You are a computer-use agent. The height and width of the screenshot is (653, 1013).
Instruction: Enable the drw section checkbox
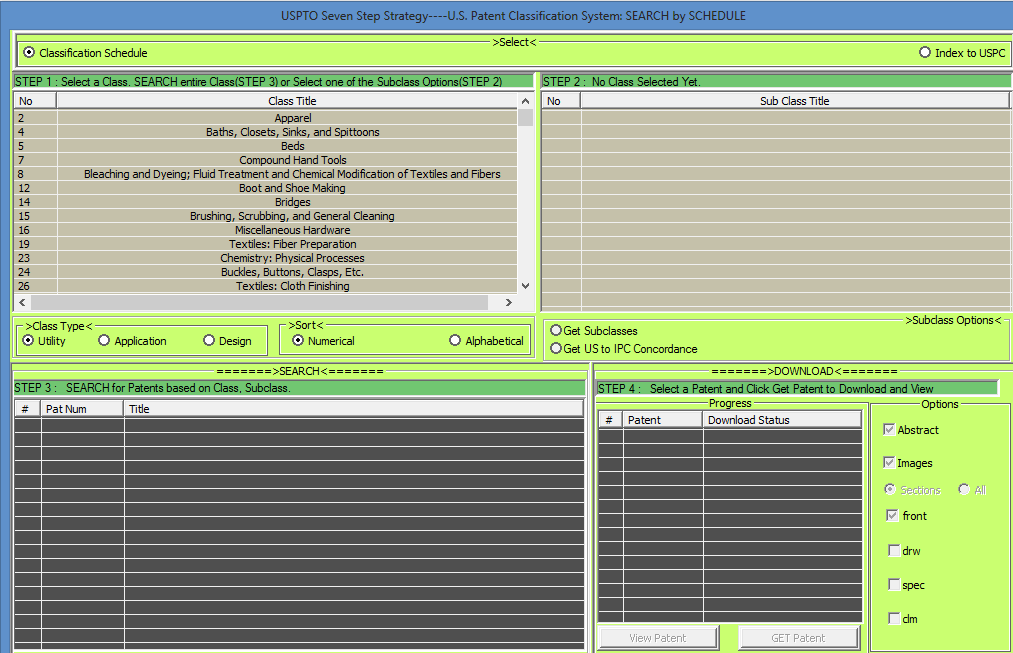pos(894,550)
